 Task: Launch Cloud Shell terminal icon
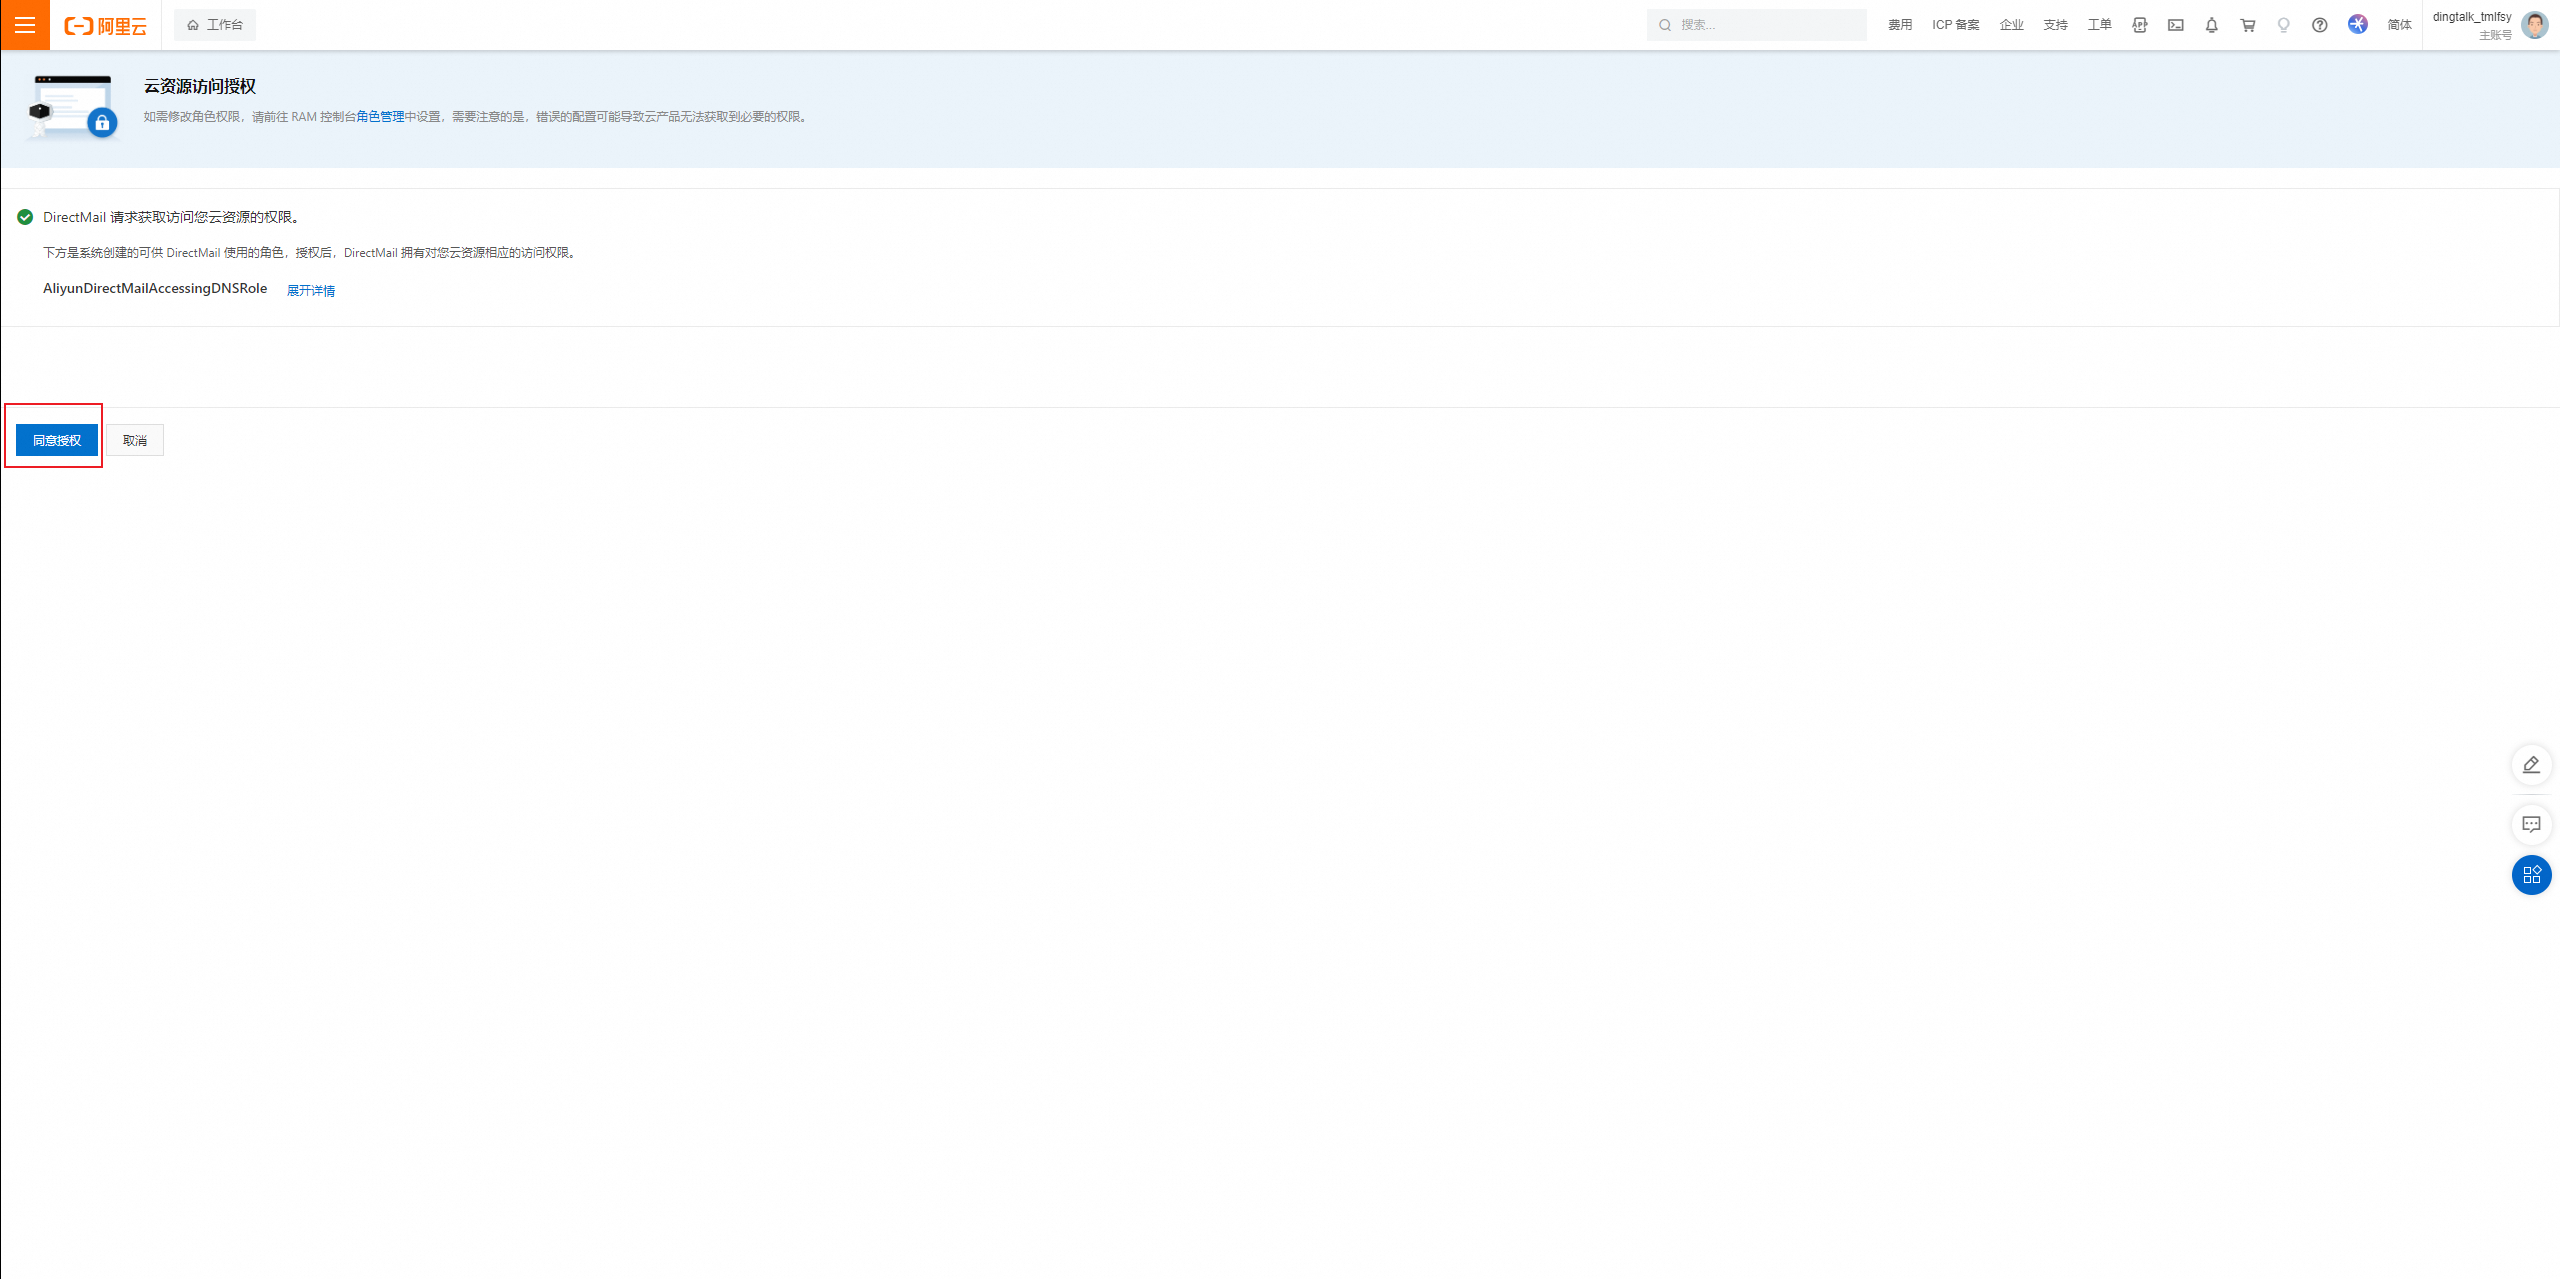(2175, 25)
